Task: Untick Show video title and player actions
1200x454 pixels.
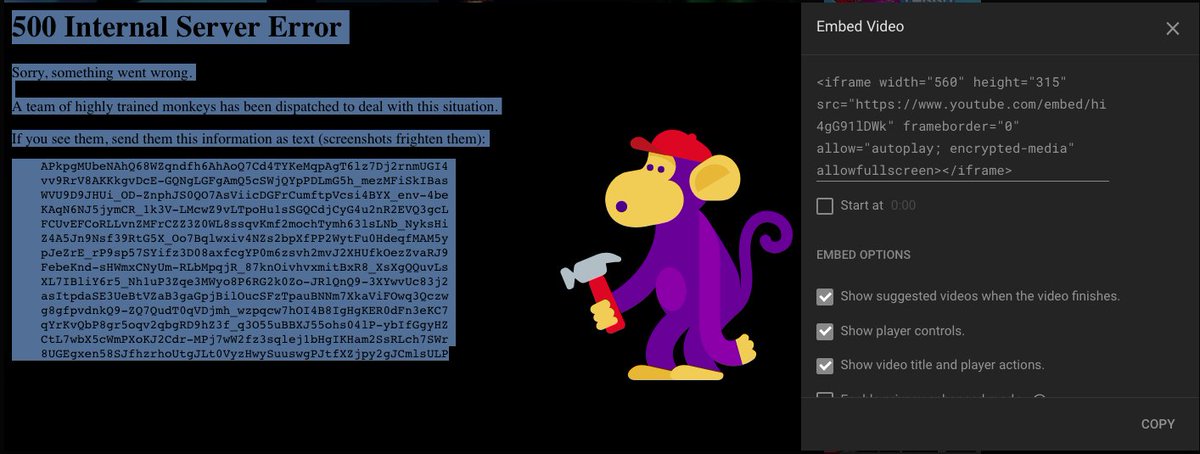Action: (x=825, y=365)
